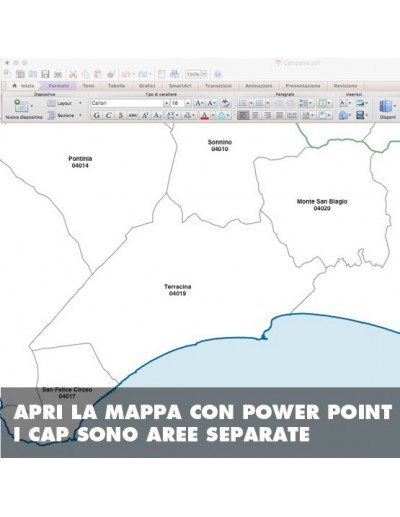Toggle strikethrough with the abc button

[133, 115]
